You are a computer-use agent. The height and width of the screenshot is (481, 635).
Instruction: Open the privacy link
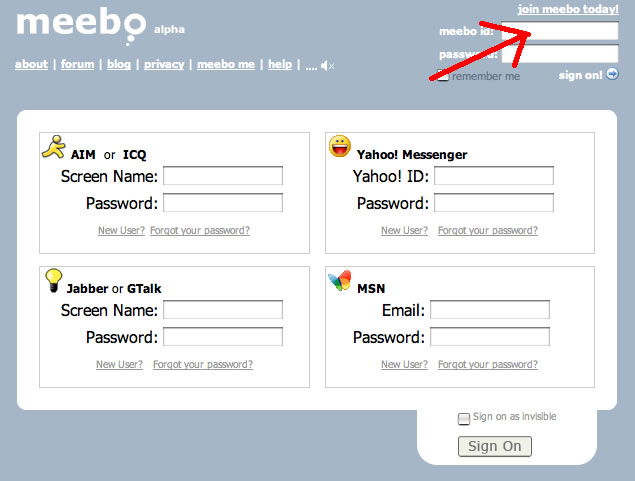[164, 64]
